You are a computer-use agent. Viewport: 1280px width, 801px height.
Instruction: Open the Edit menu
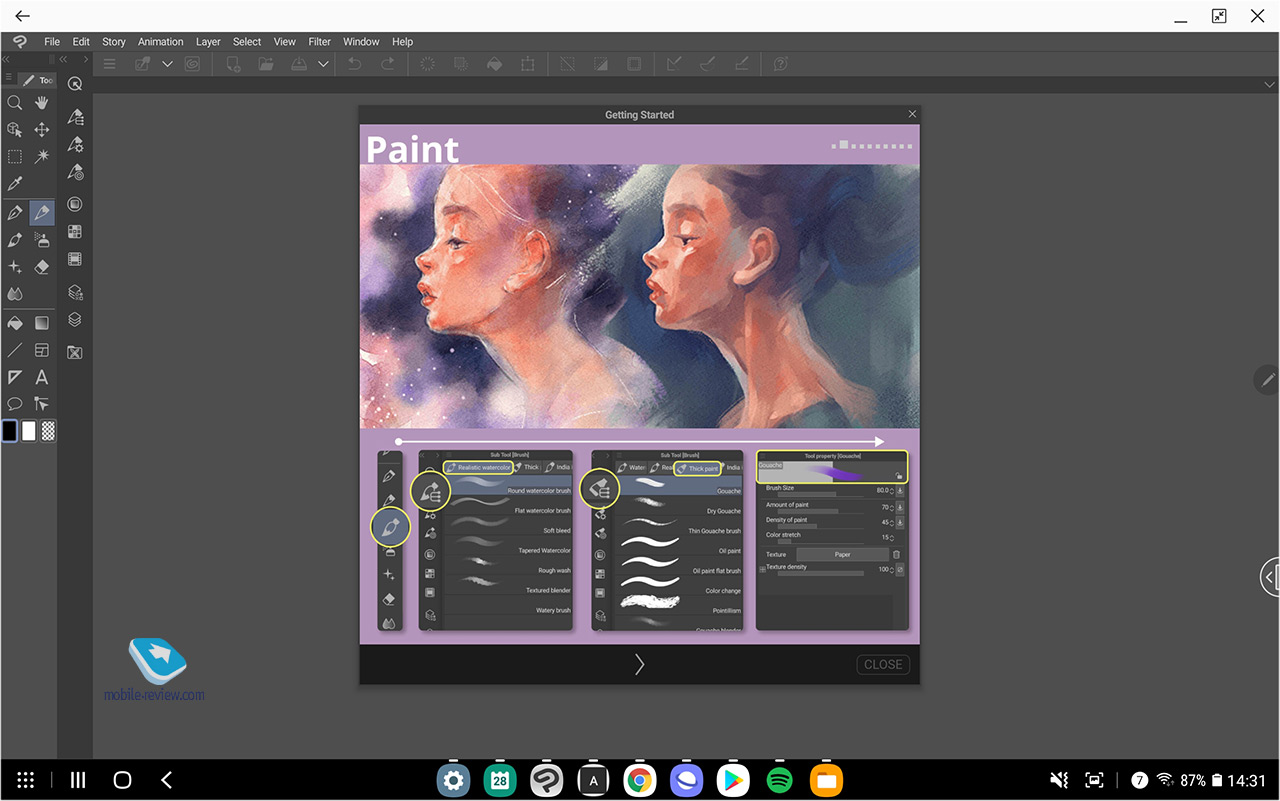click(81, 42)
